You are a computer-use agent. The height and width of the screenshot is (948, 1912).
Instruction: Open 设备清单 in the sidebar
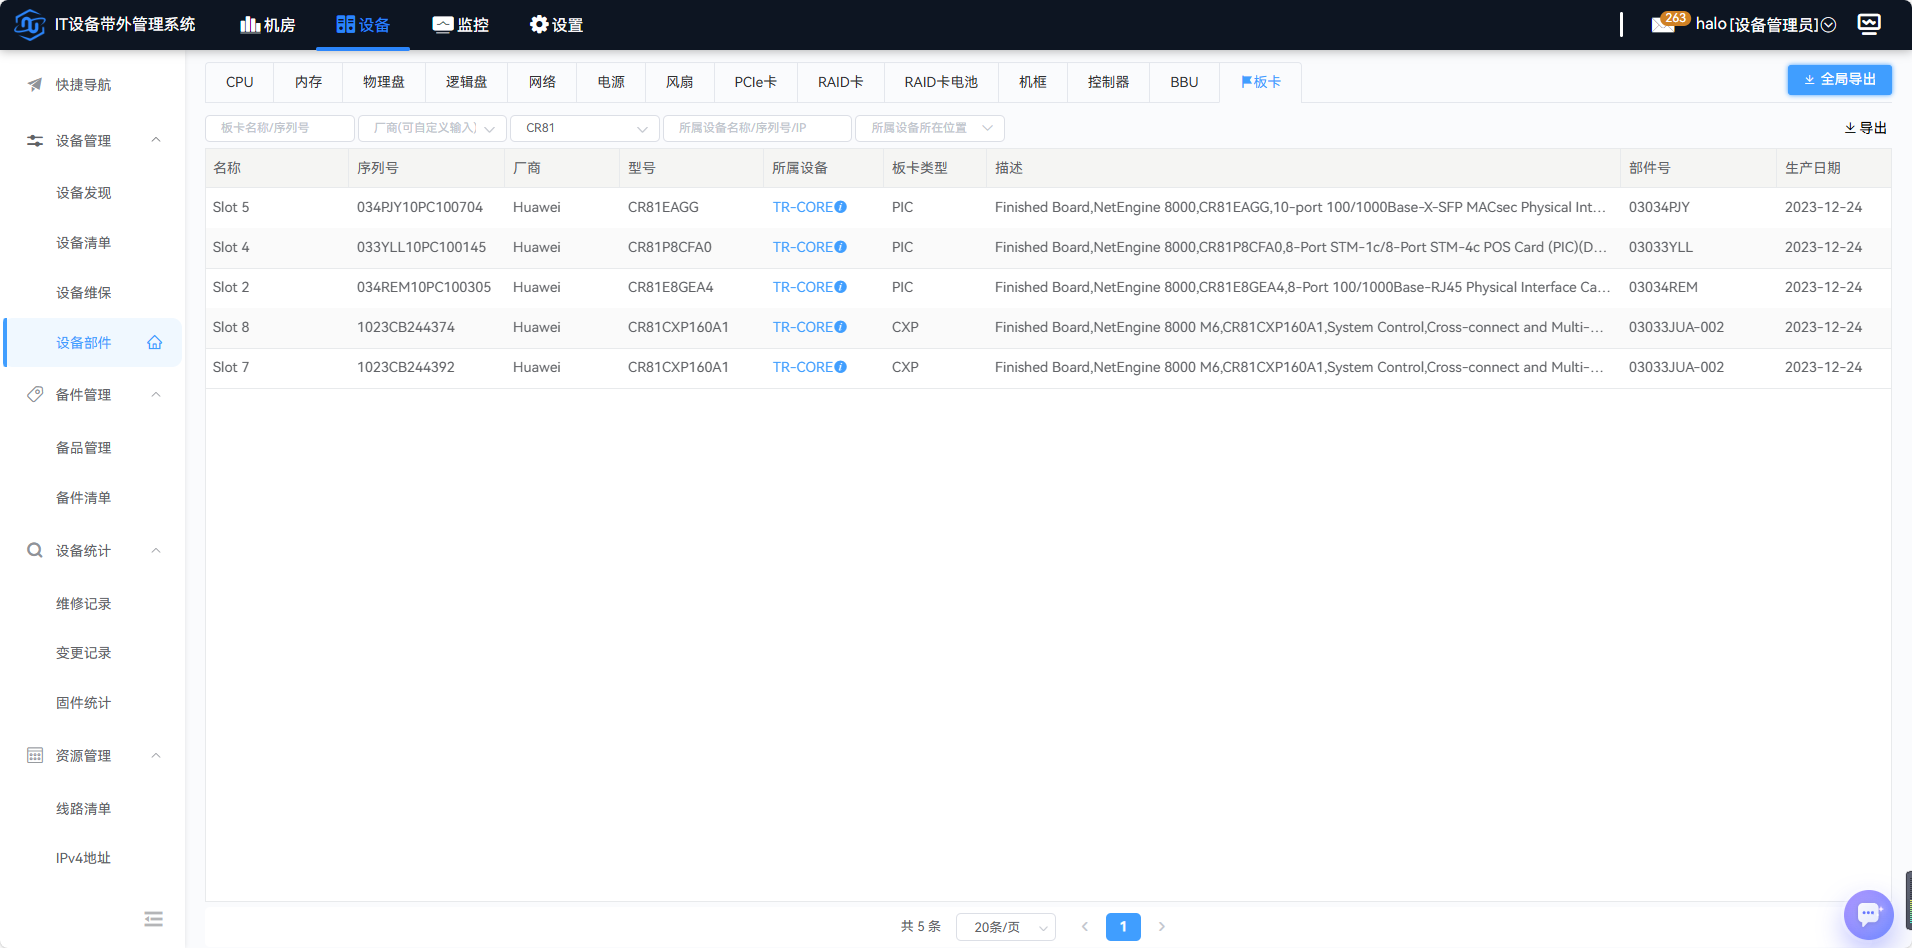(x=84, y=243)
